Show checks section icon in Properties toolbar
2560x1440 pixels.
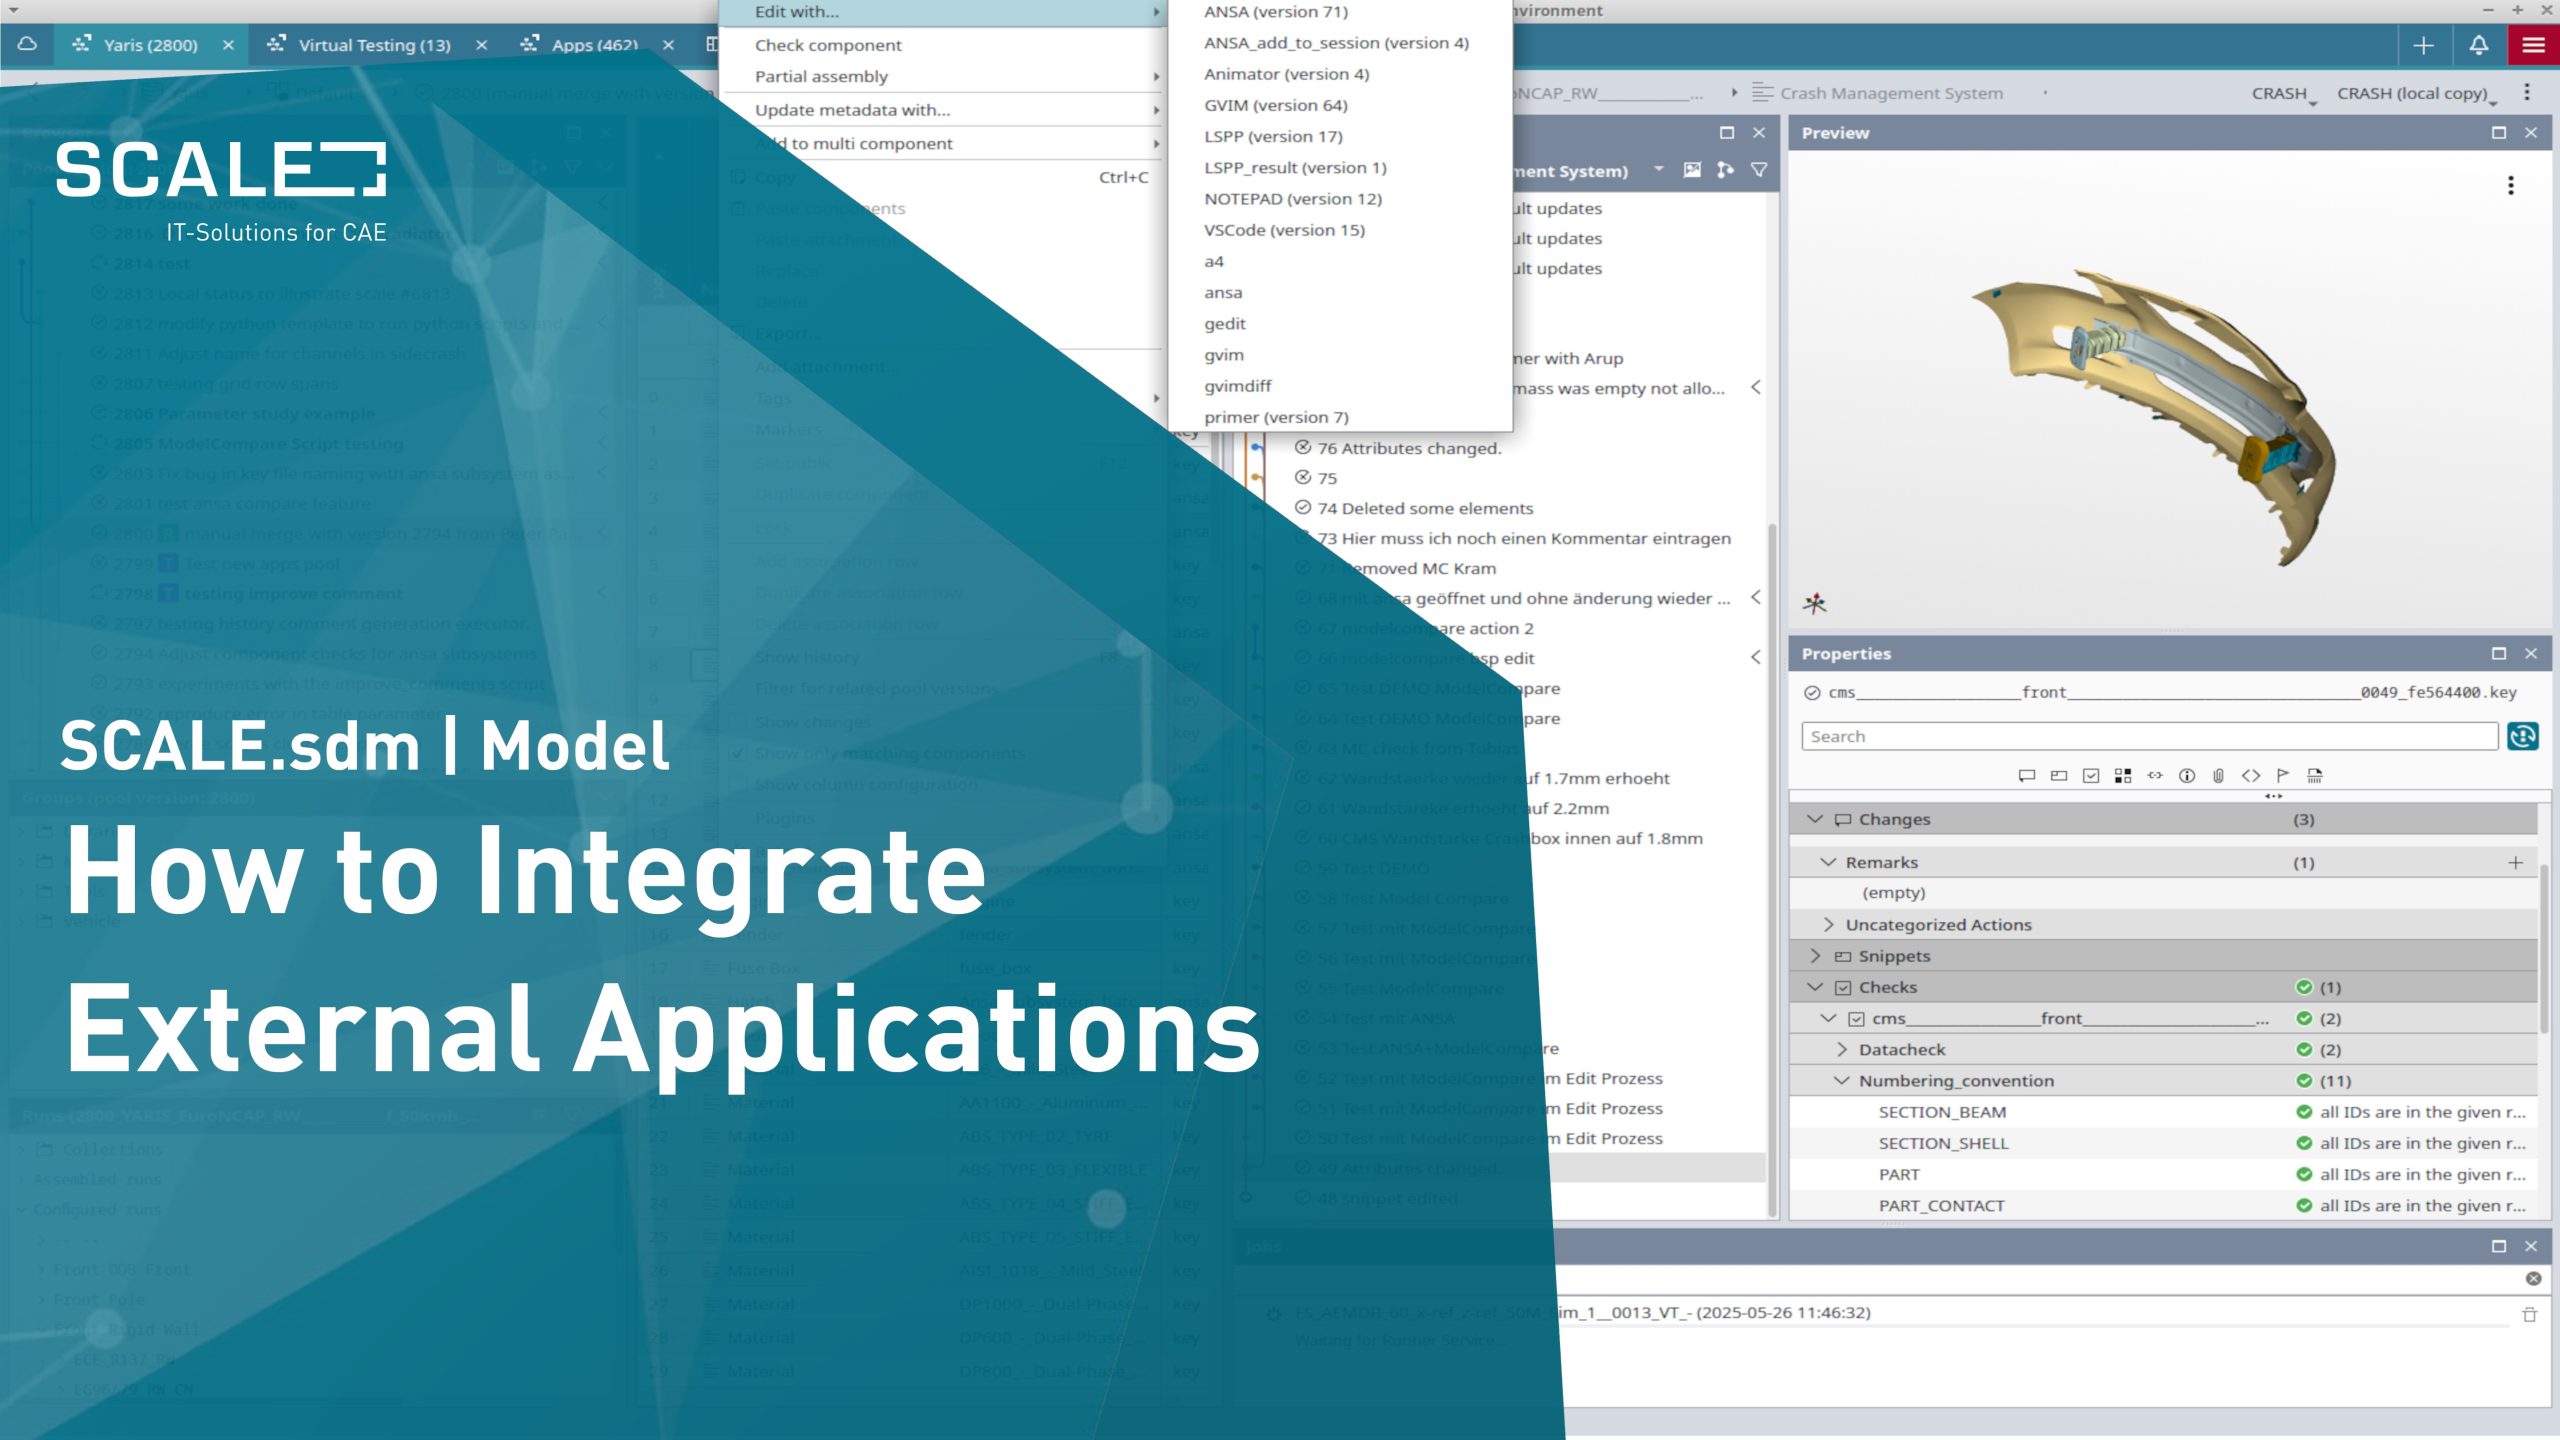pos(2091,775)
